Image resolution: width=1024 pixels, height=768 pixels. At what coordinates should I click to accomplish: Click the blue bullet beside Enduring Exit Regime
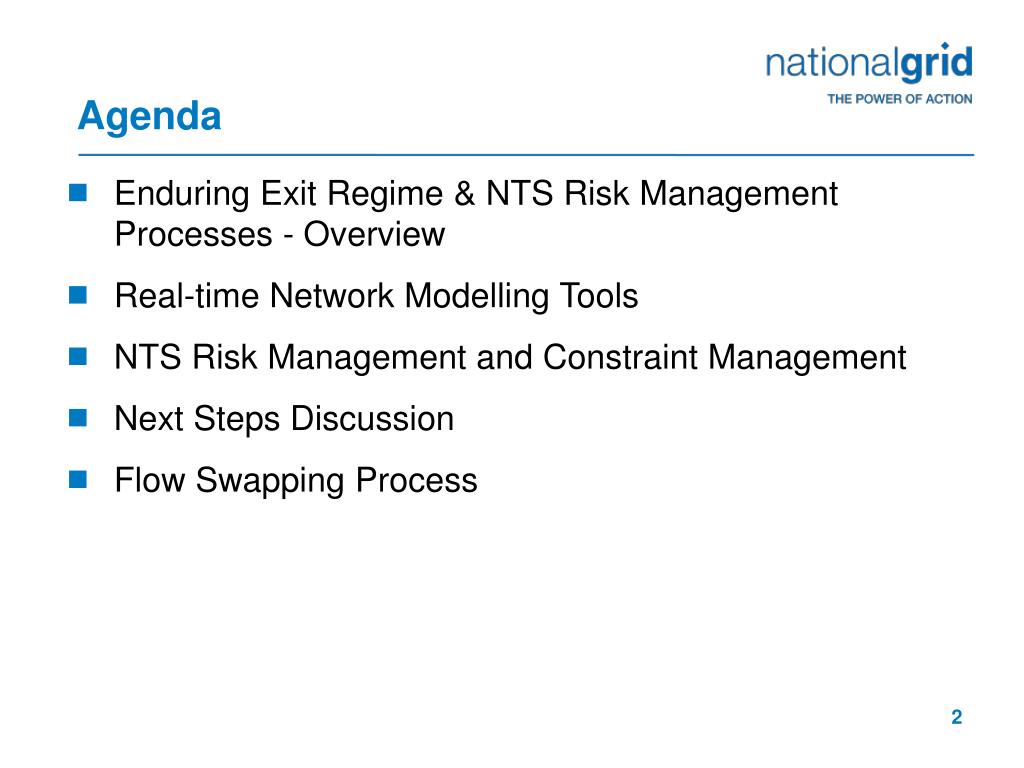78,193
